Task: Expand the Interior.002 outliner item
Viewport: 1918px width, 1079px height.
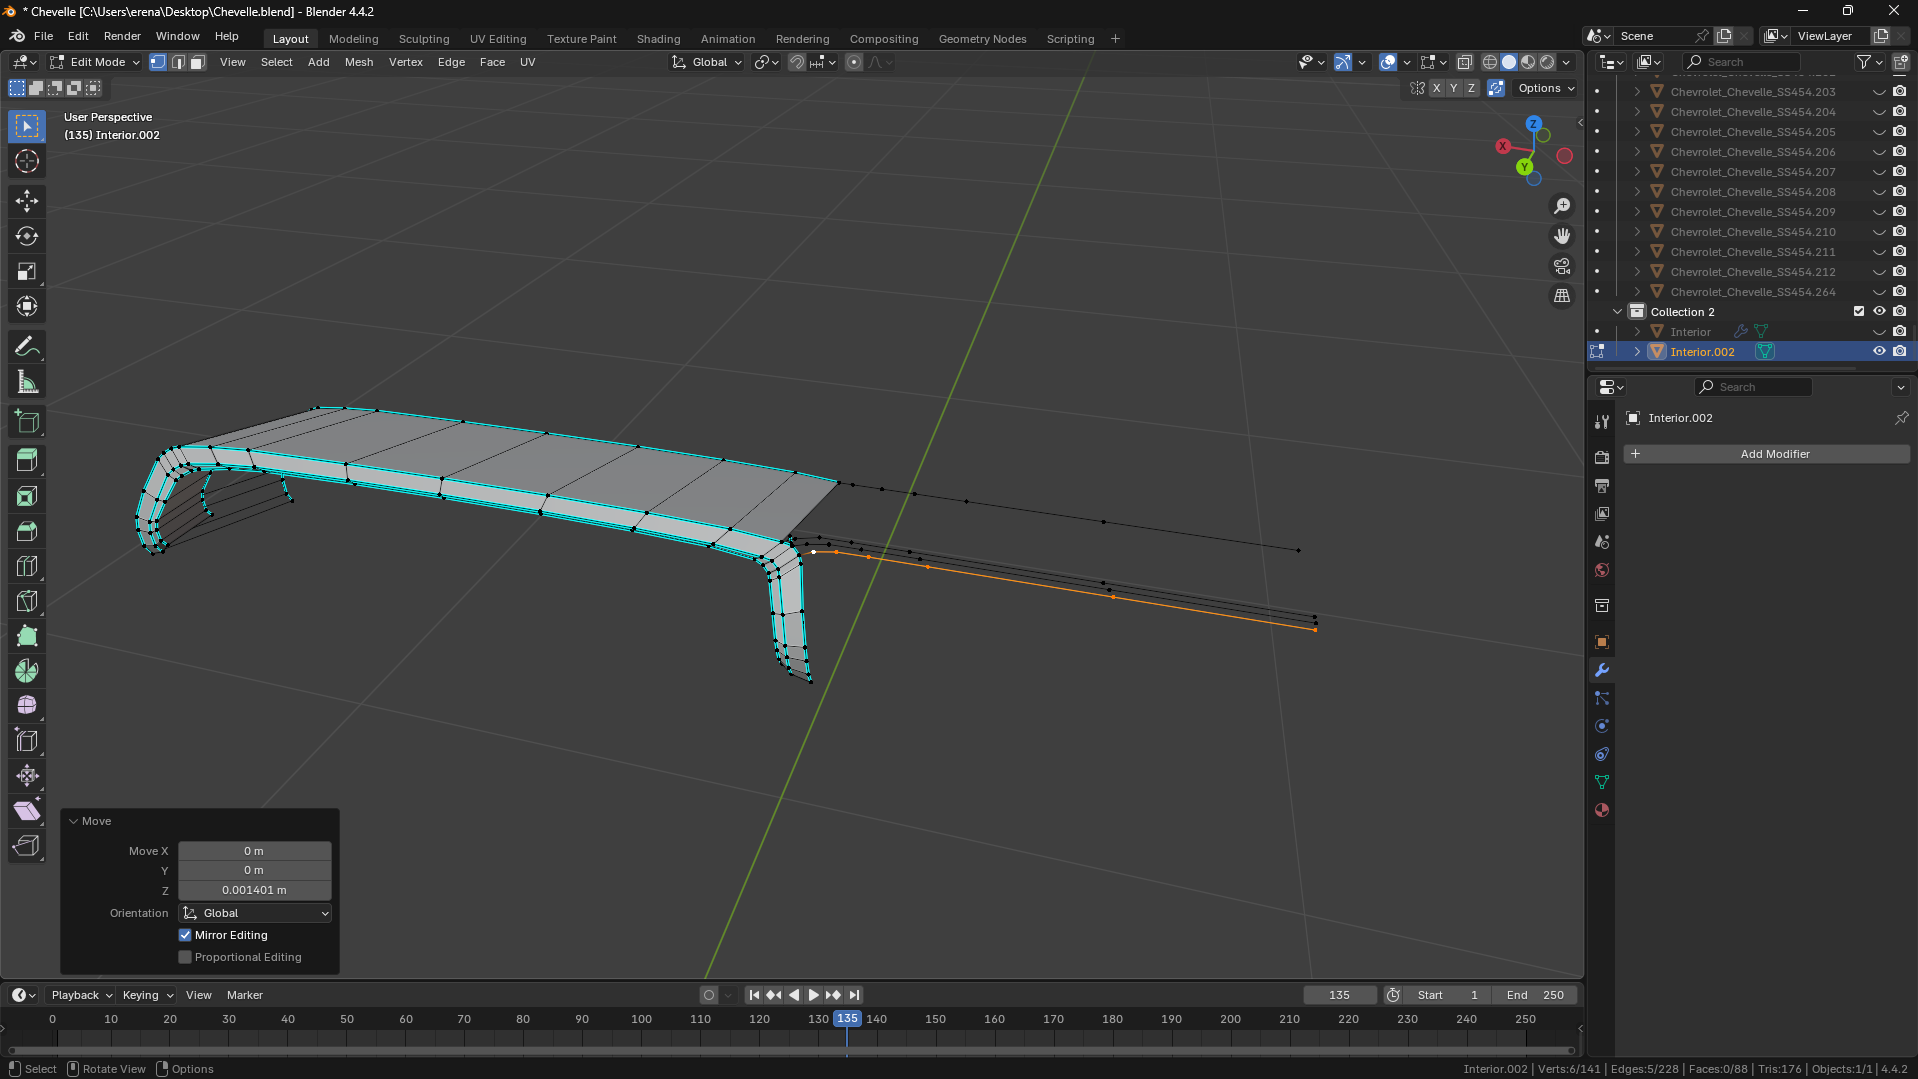Action: [1637, 351]
